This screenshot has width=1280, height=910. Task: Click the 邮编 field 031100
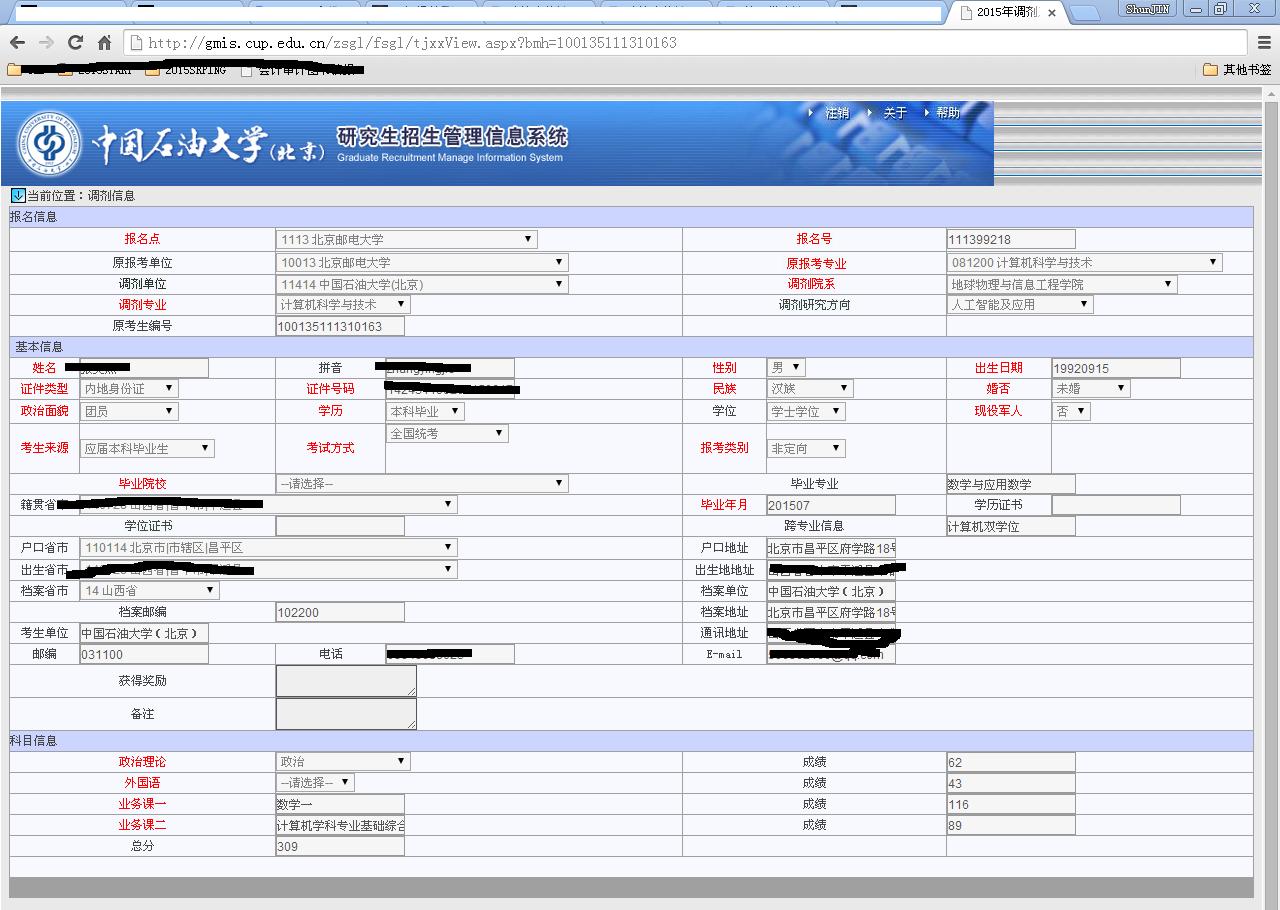(x=144, y=654)
